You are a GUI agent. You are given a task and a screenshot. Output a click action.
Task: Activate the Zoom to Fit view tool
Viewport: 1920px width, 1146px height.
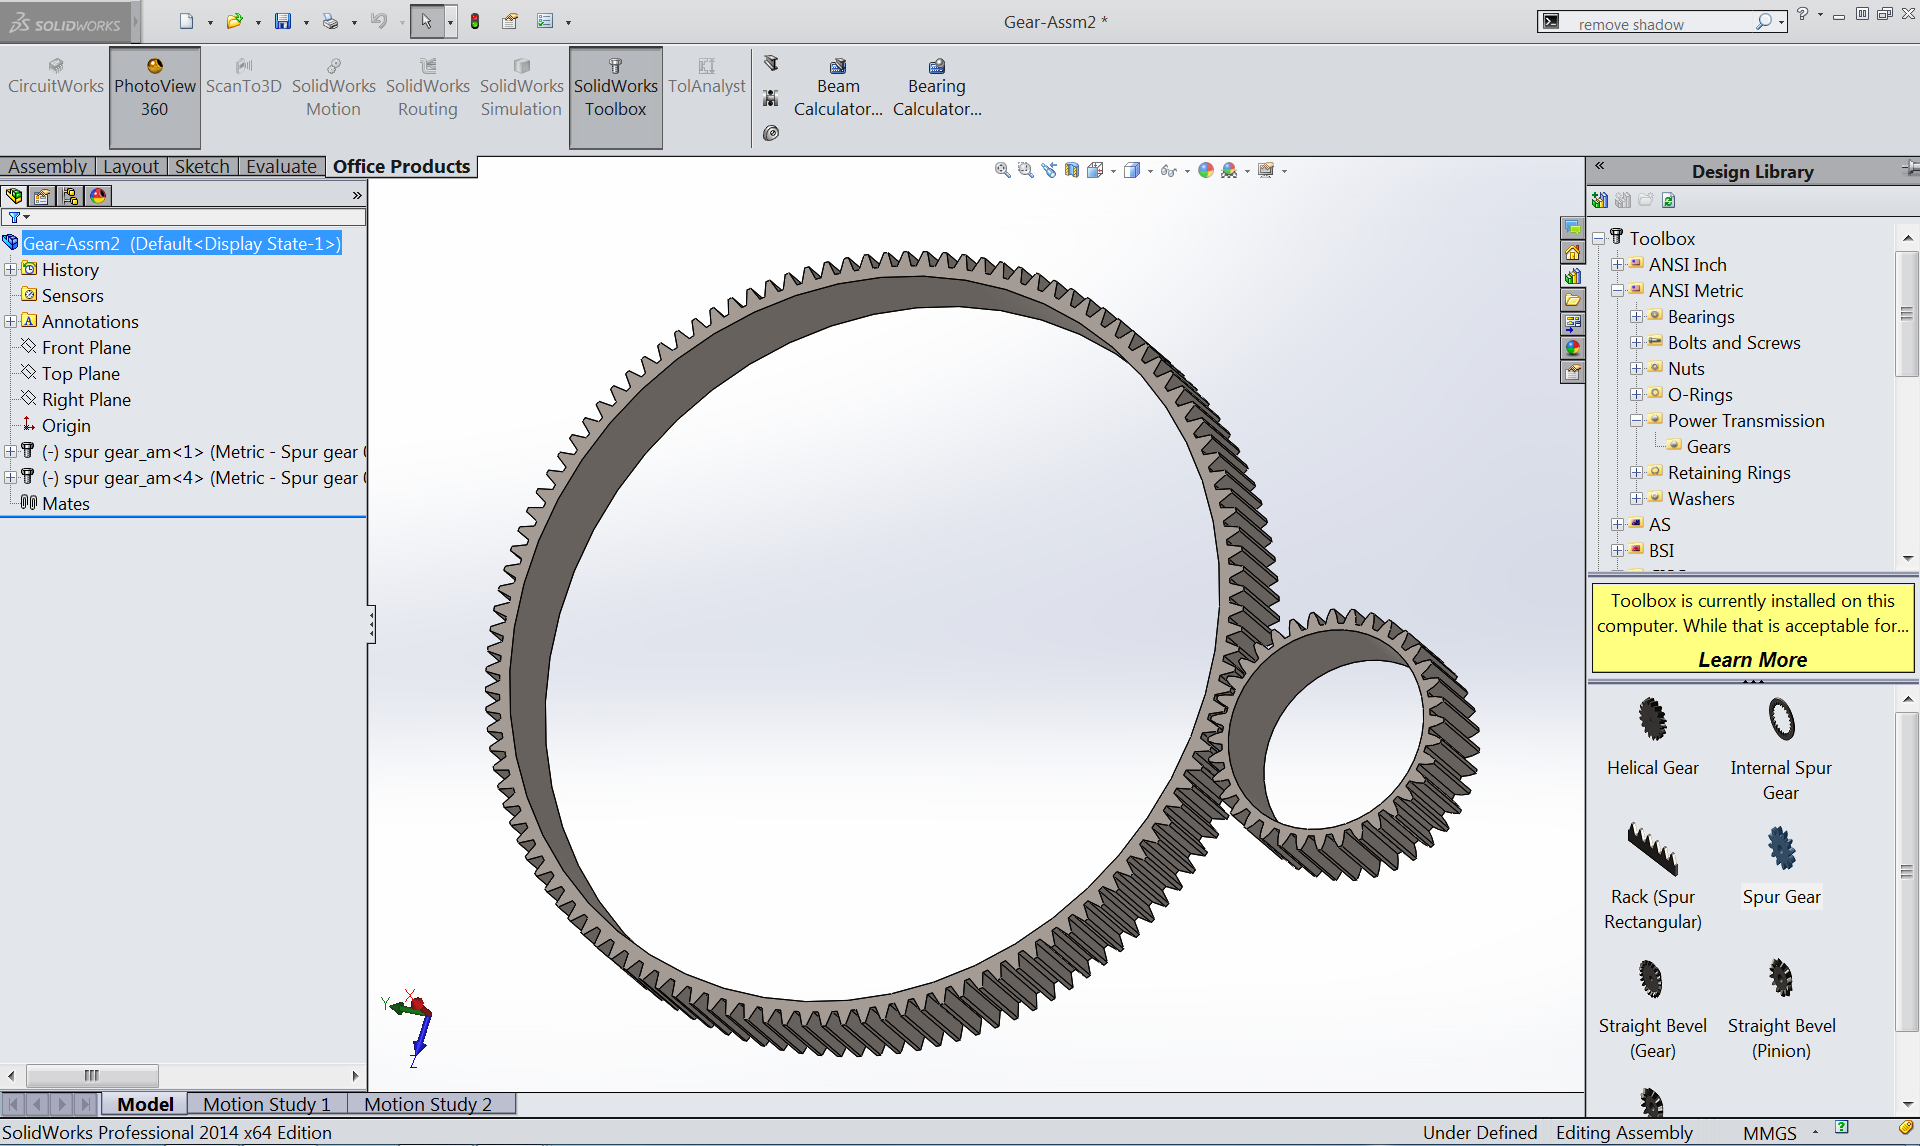tap(1001, 170)
